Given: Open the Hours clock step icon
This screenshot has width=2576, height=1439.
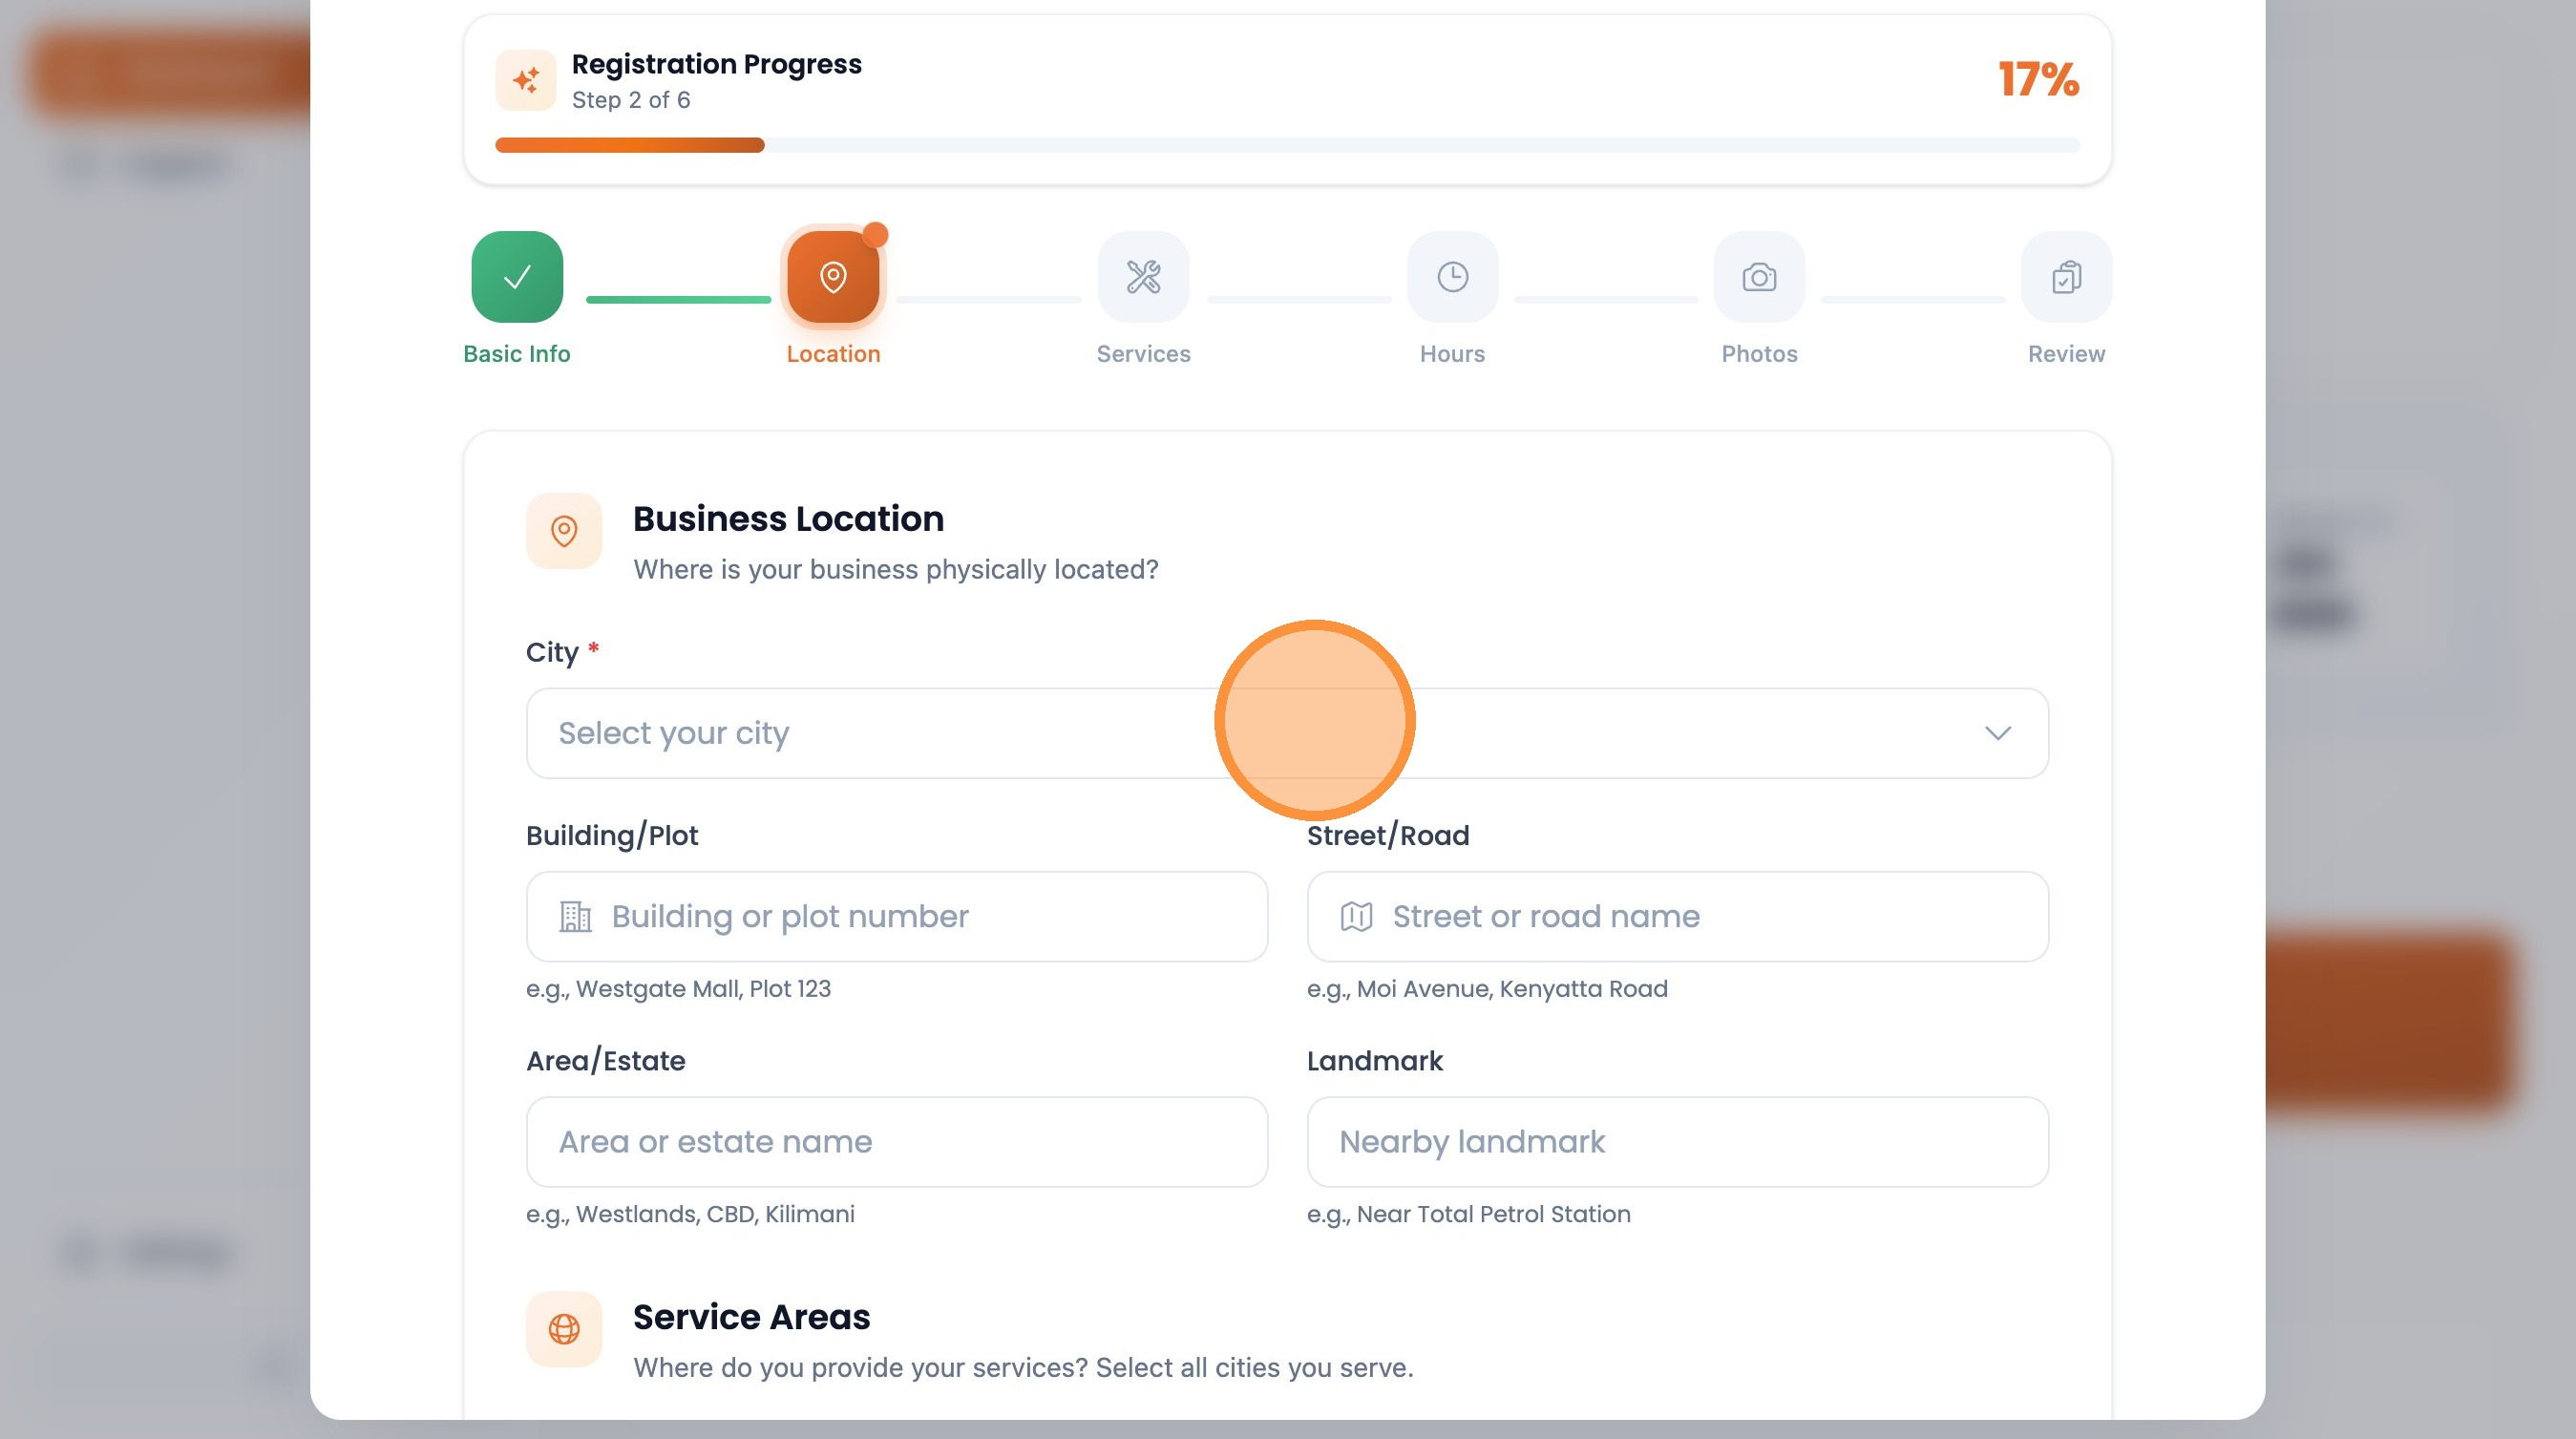Looking at the screenshot, I should (x=1452, y=277).
